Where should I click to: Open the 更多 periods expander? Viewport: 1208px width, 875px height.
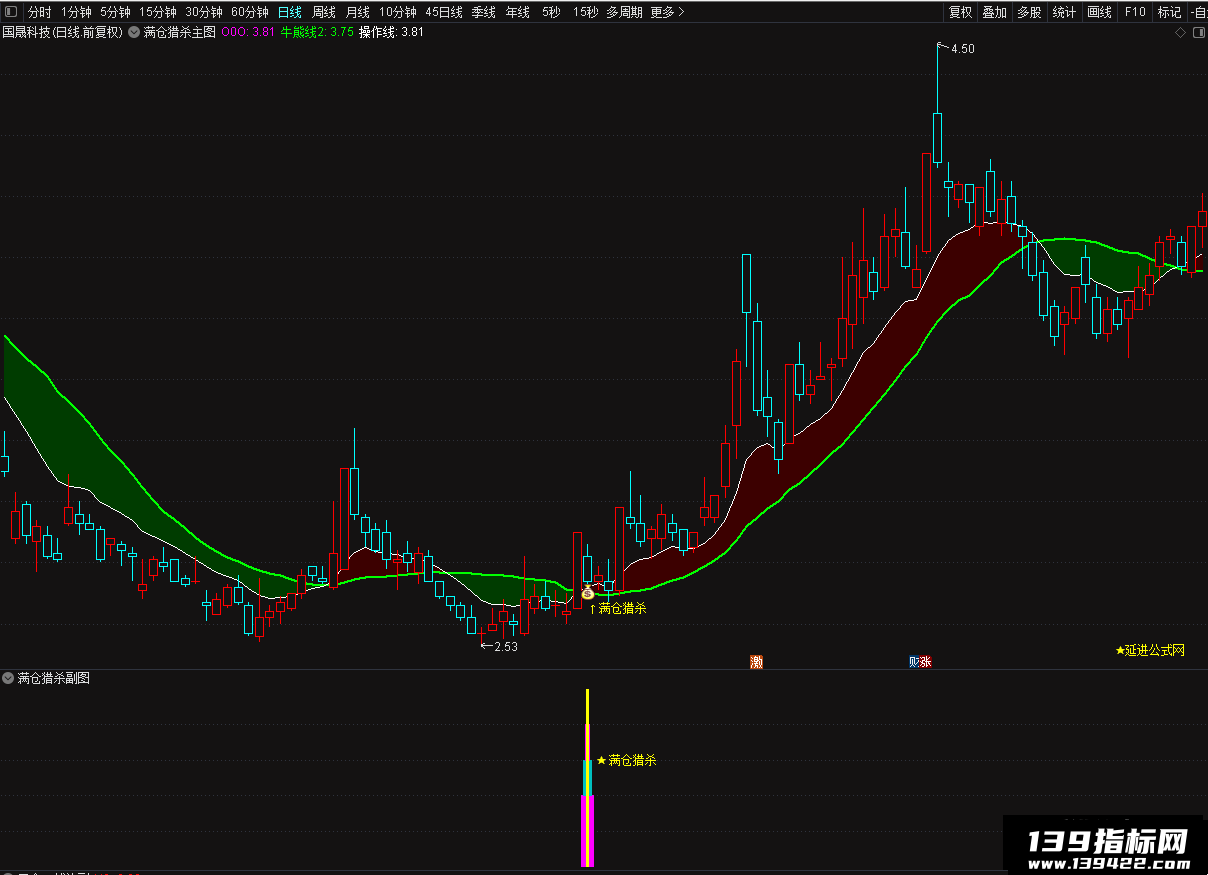click(667, 12)
